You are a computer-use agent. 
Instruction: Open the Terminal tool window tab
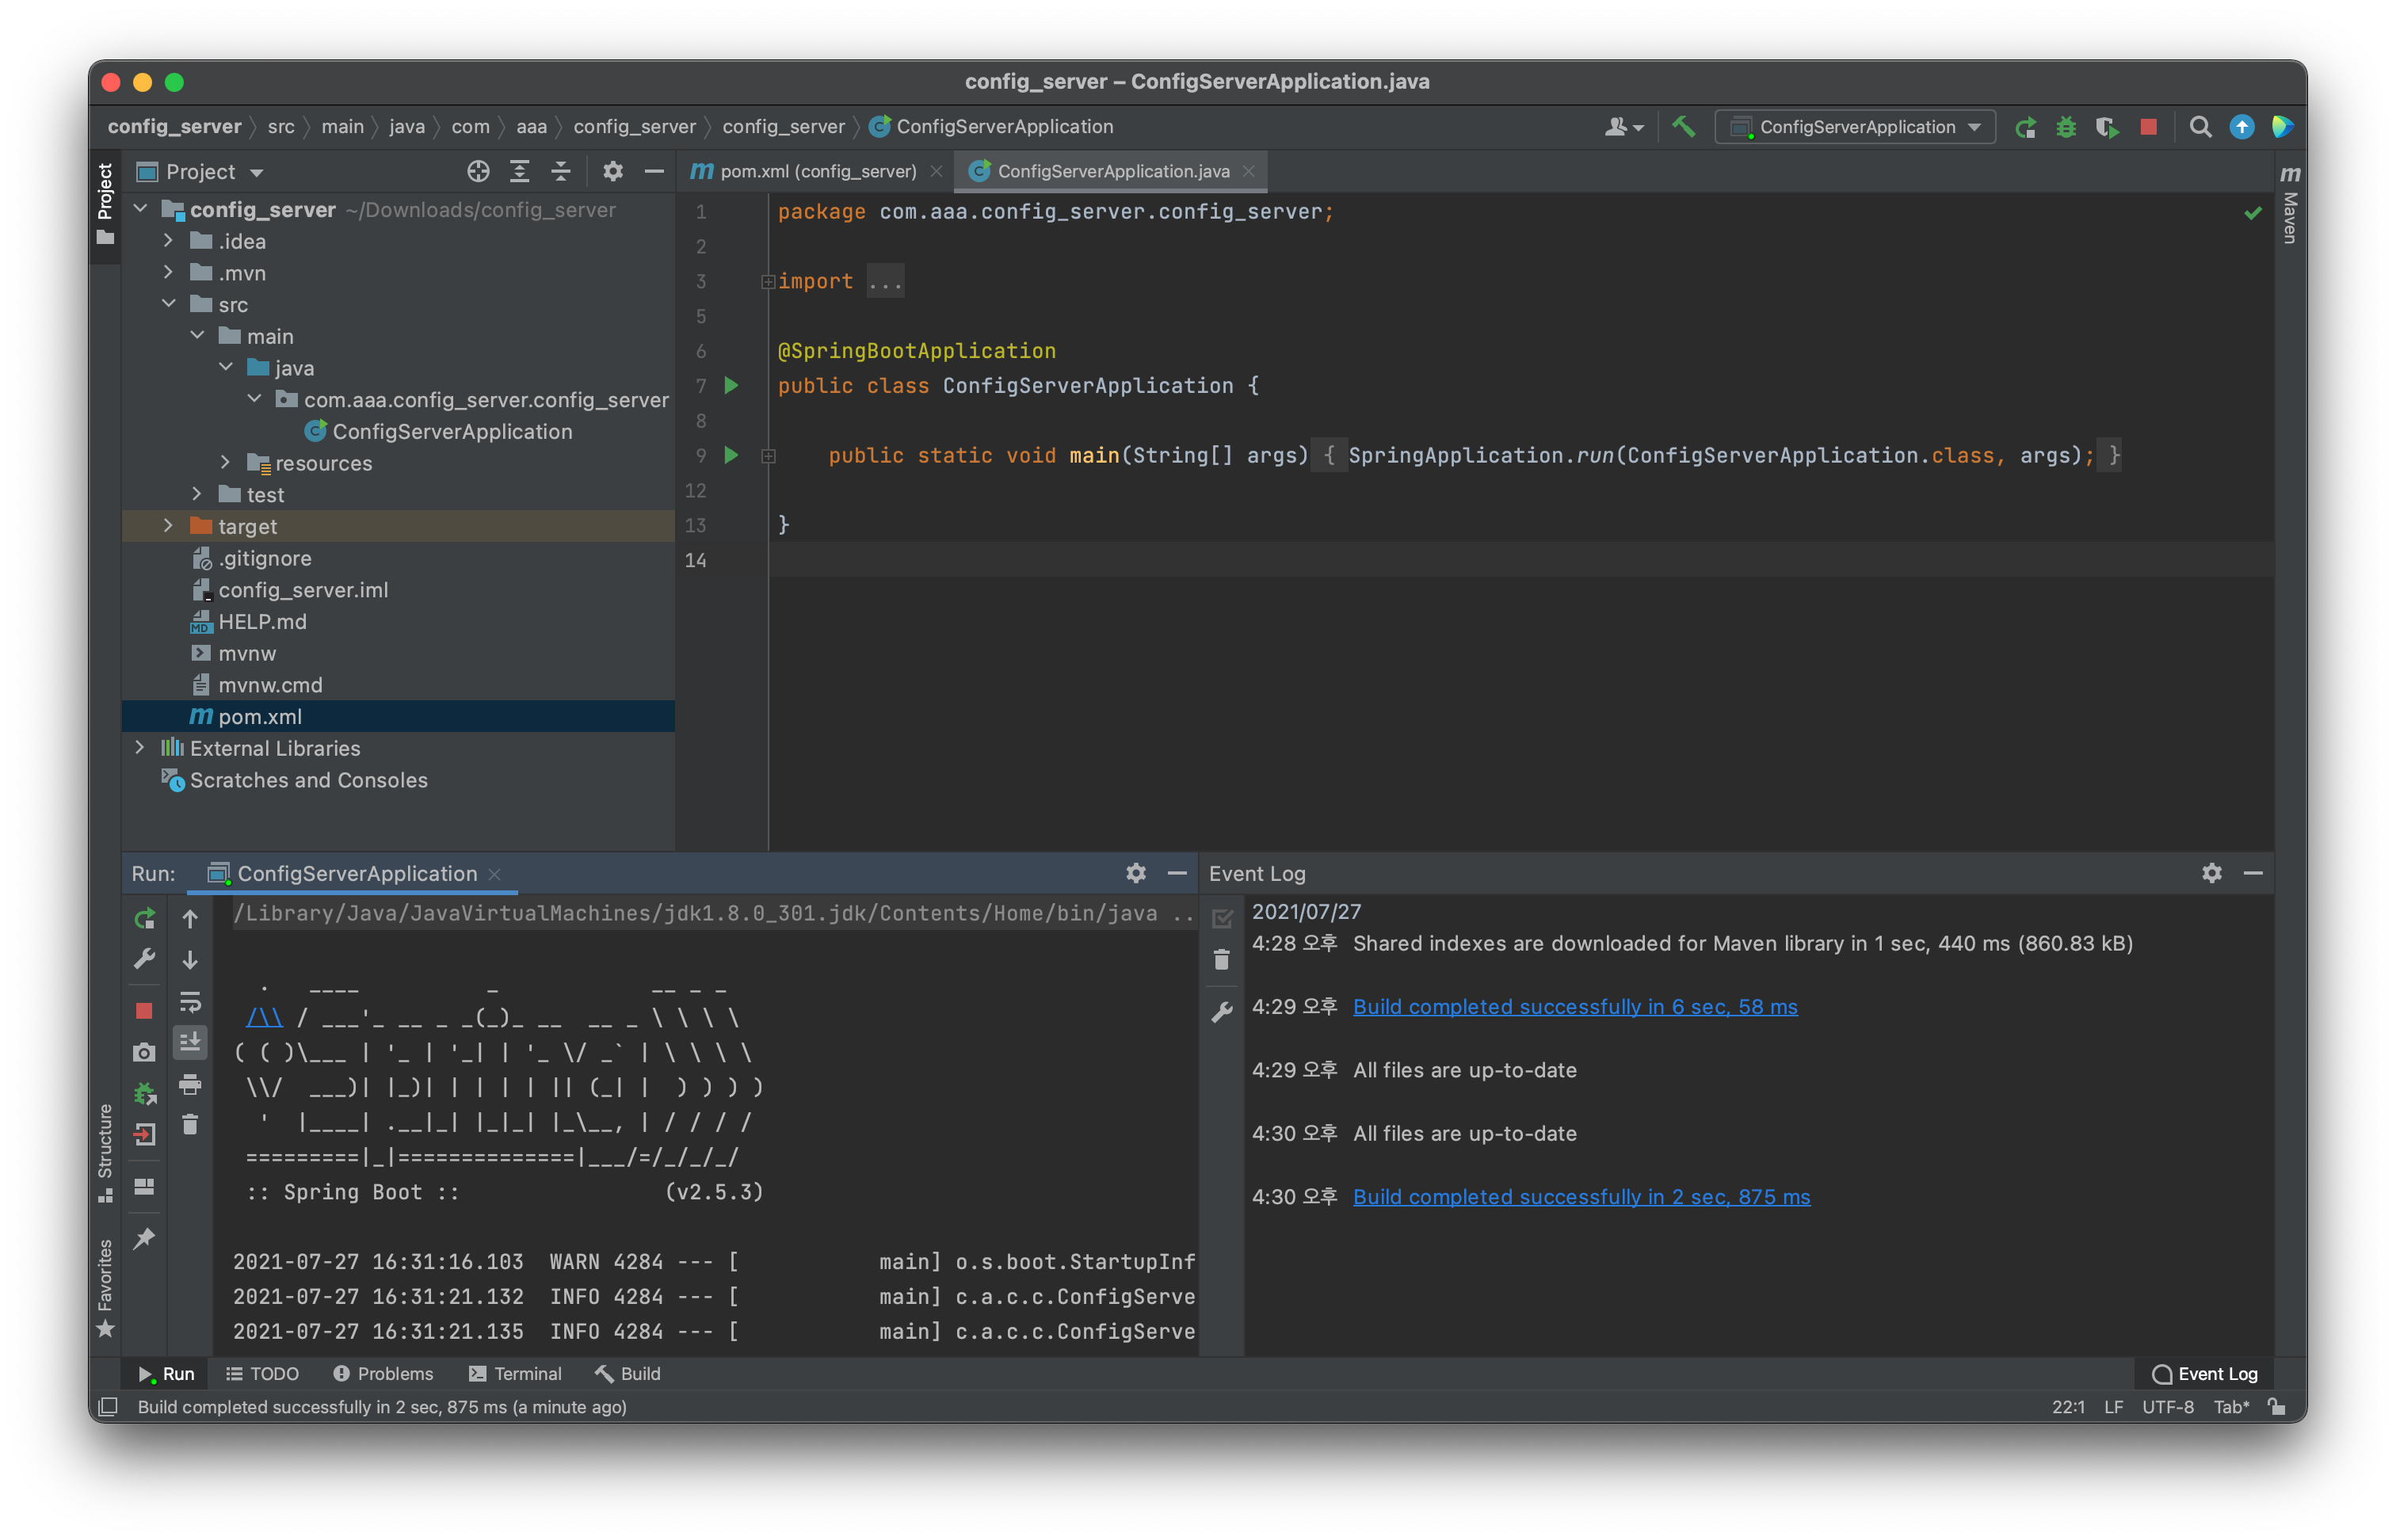pyautogui.click(x=515, y=1373)
